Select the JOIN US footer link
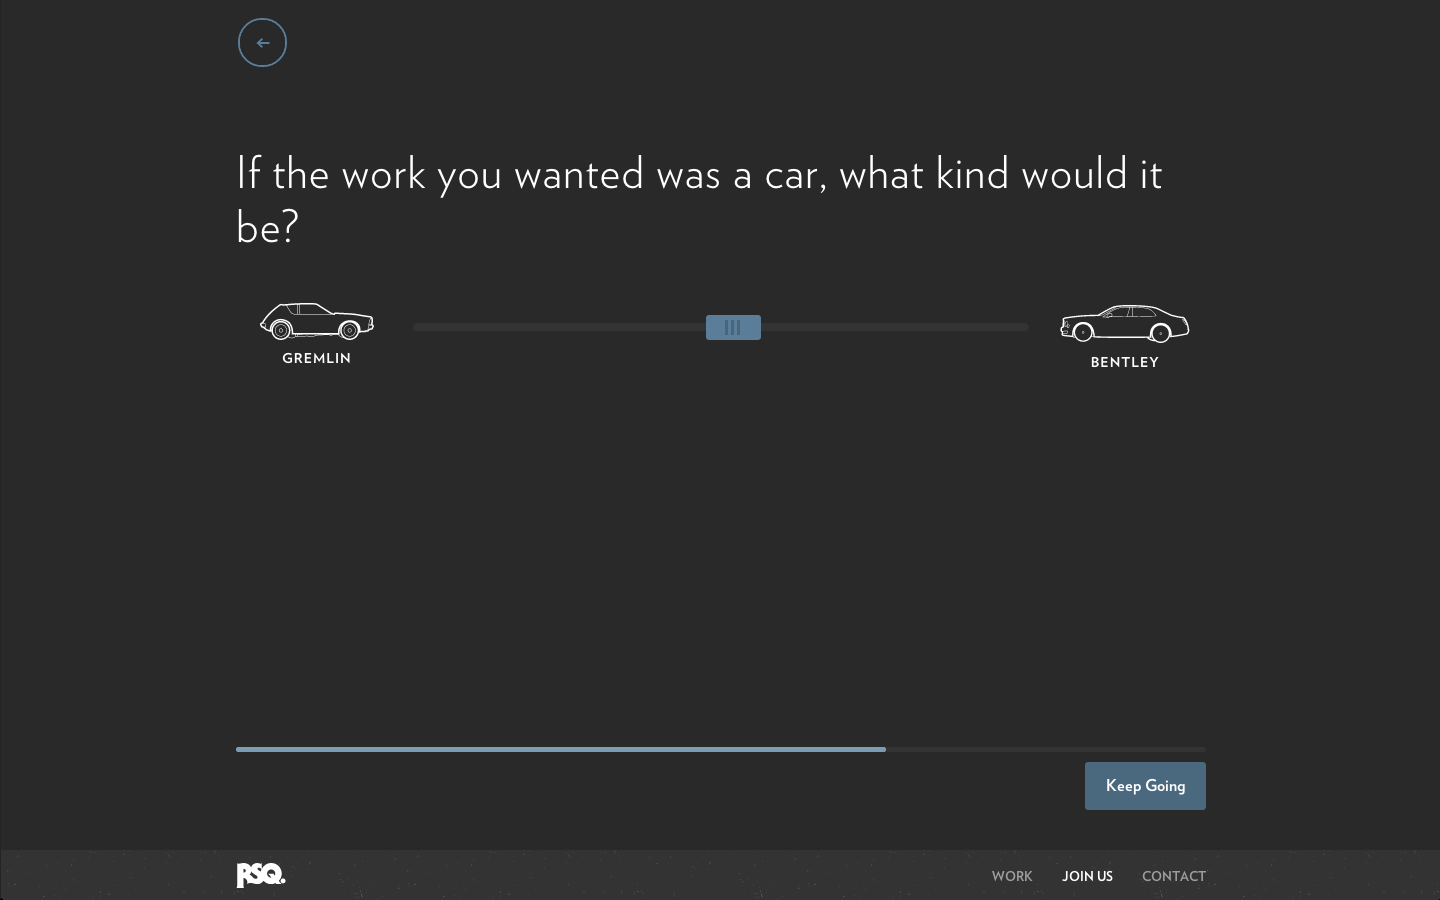The image size is (1440, 900). [x=1087, y=876]
